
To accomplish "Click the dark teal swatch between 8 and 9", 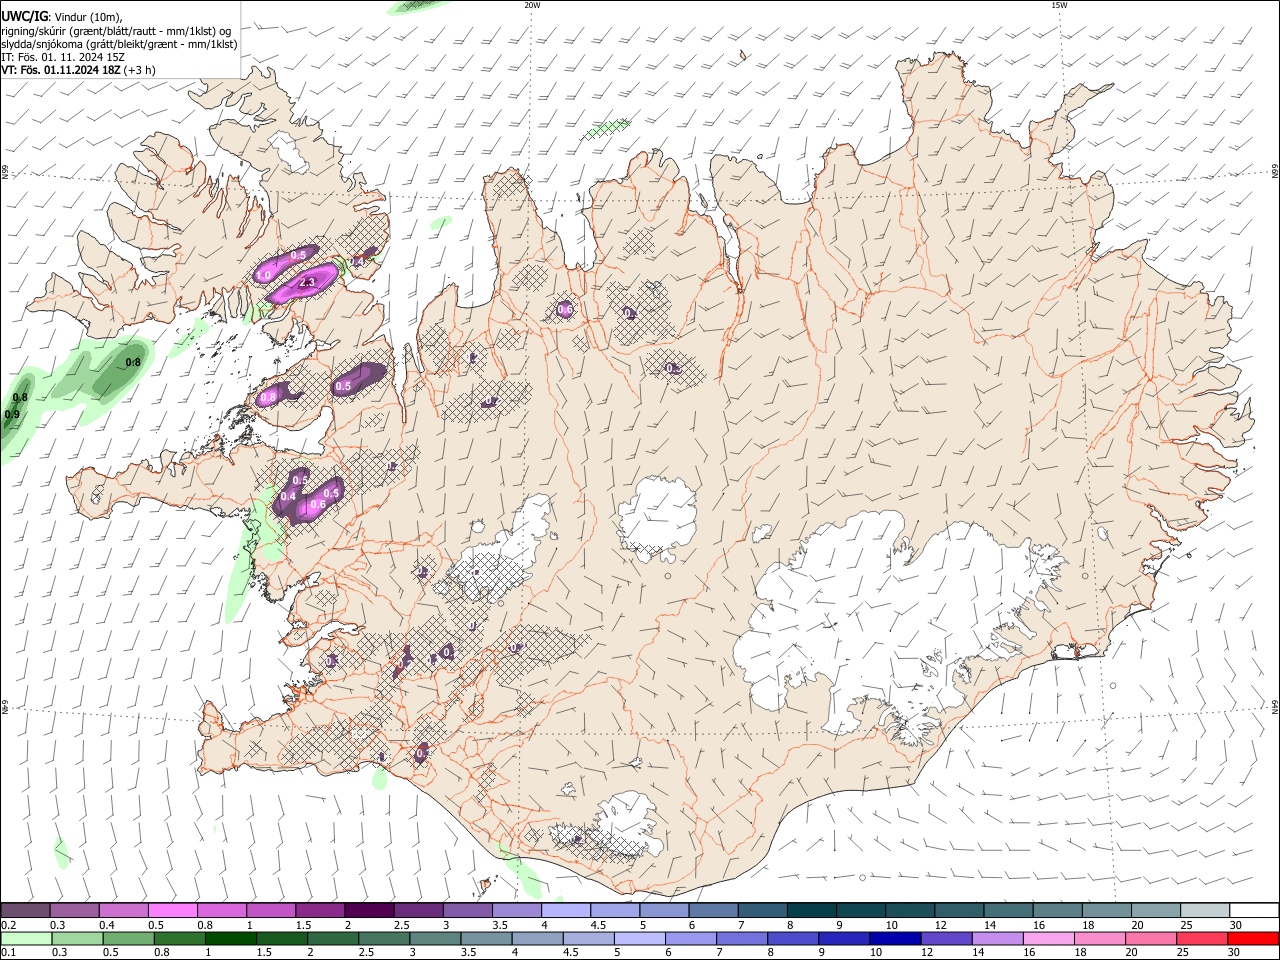I will point(812,911).
